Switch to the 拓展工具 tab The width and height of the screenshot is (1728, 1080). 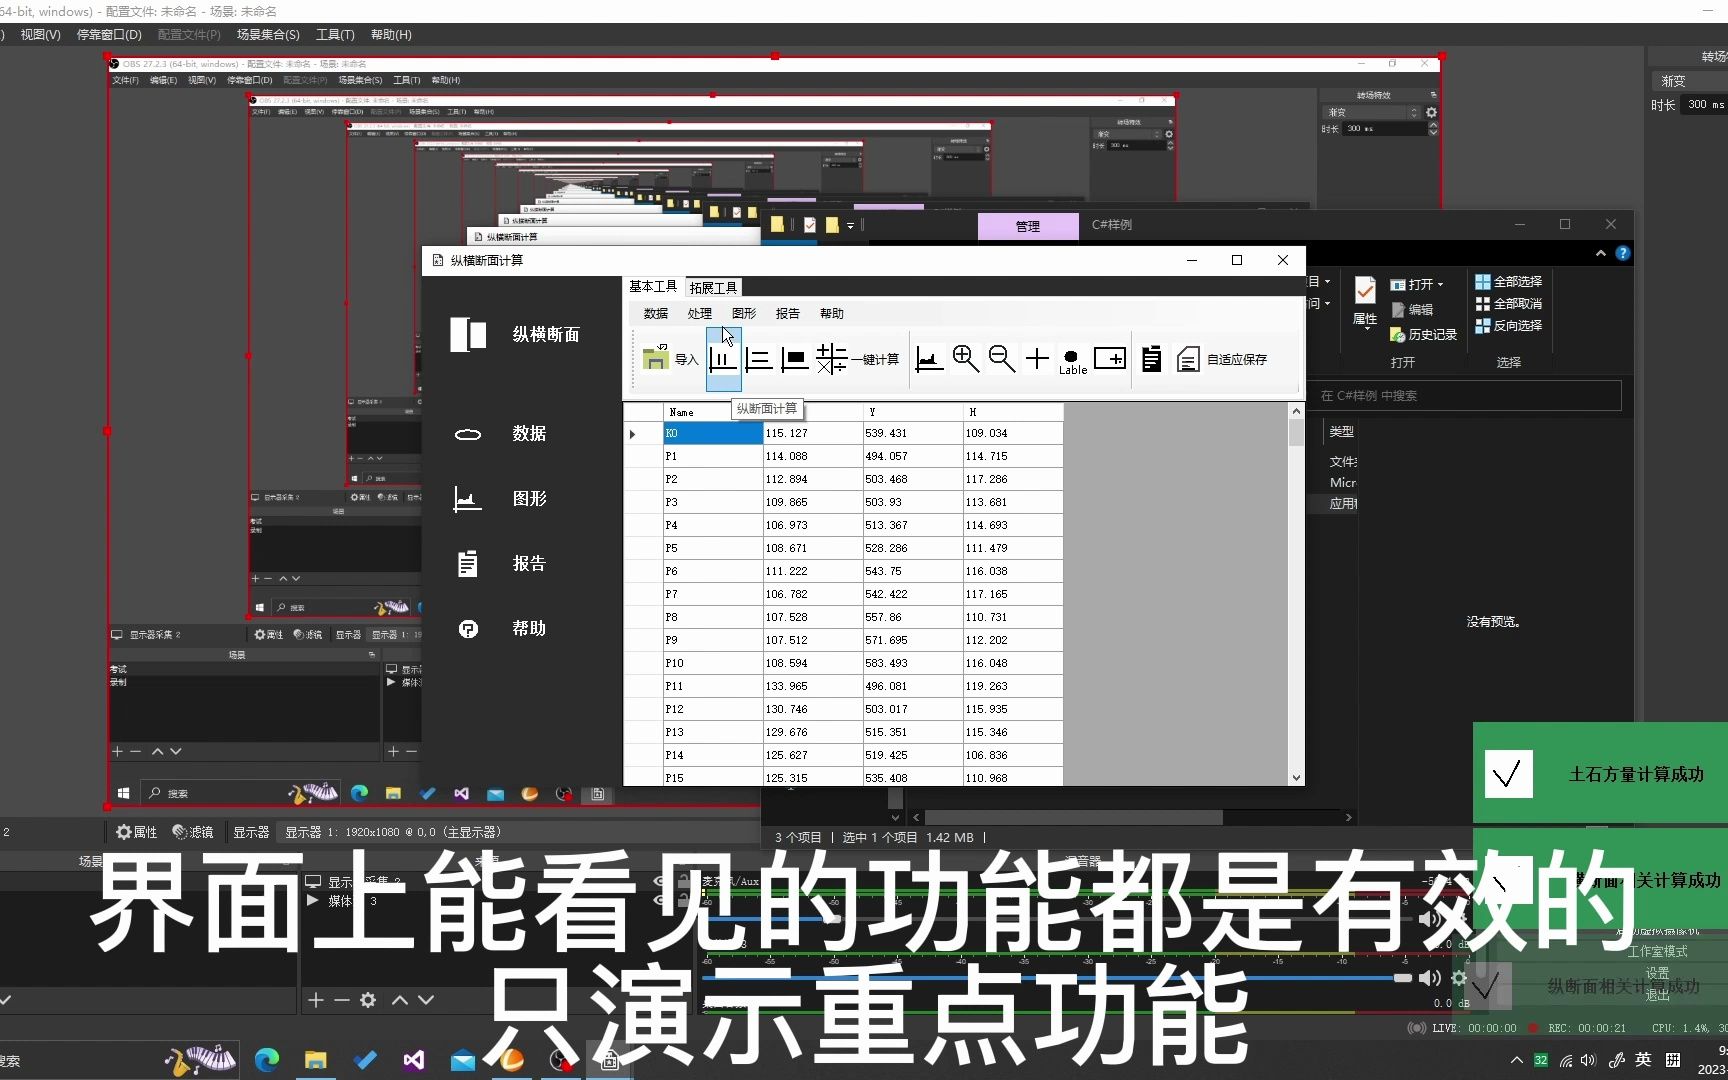pos(712,287)
